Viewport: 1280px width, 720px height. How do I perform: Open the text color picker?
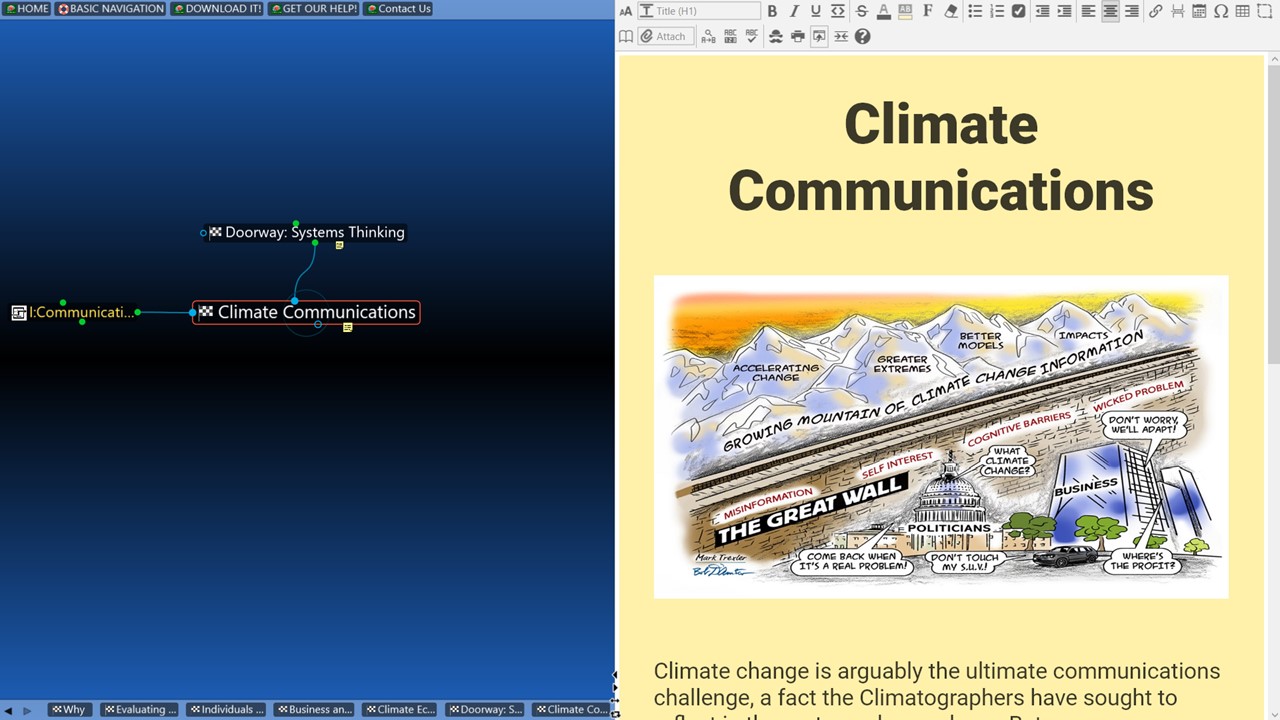point(883,11)
